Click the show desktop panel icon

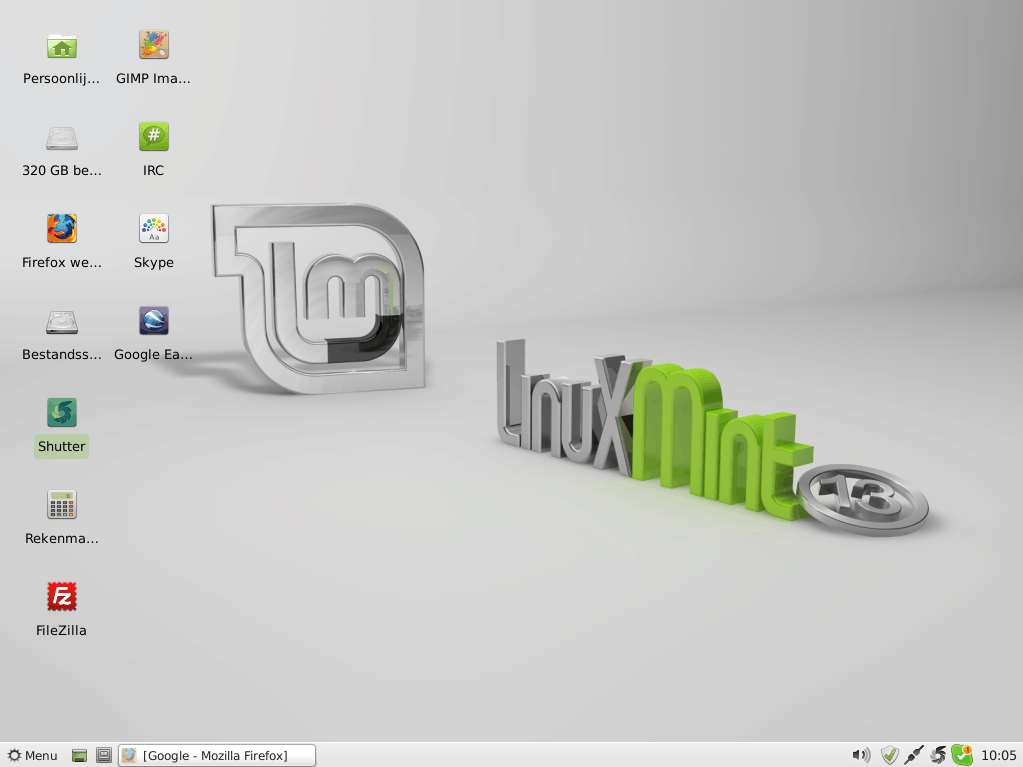pos(79,755)
